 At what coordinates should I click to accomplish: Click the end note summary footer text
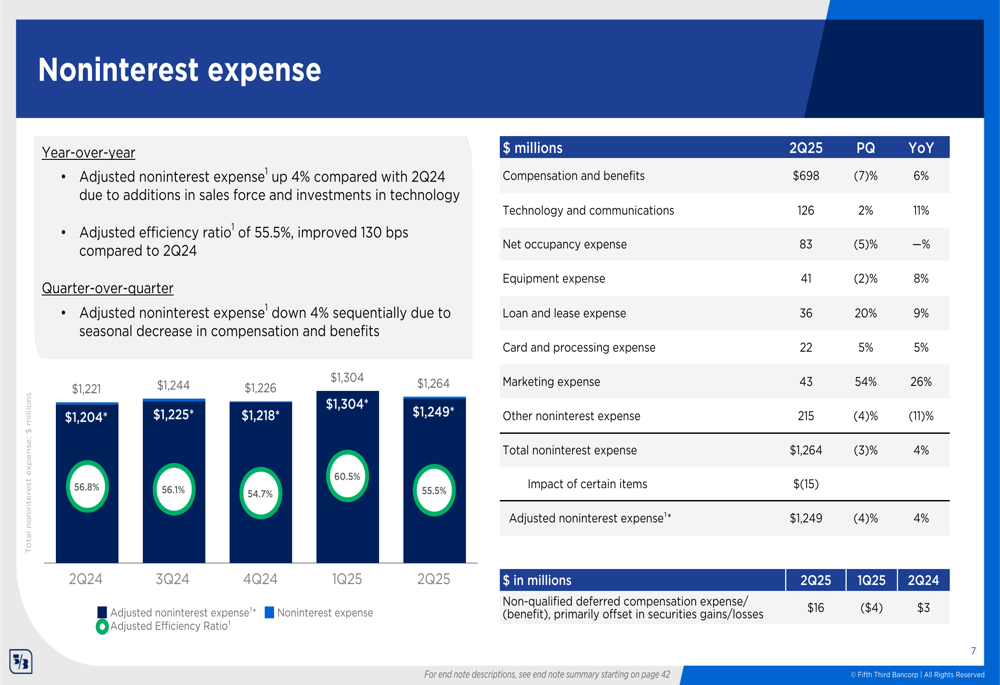(x=547, y=674)
